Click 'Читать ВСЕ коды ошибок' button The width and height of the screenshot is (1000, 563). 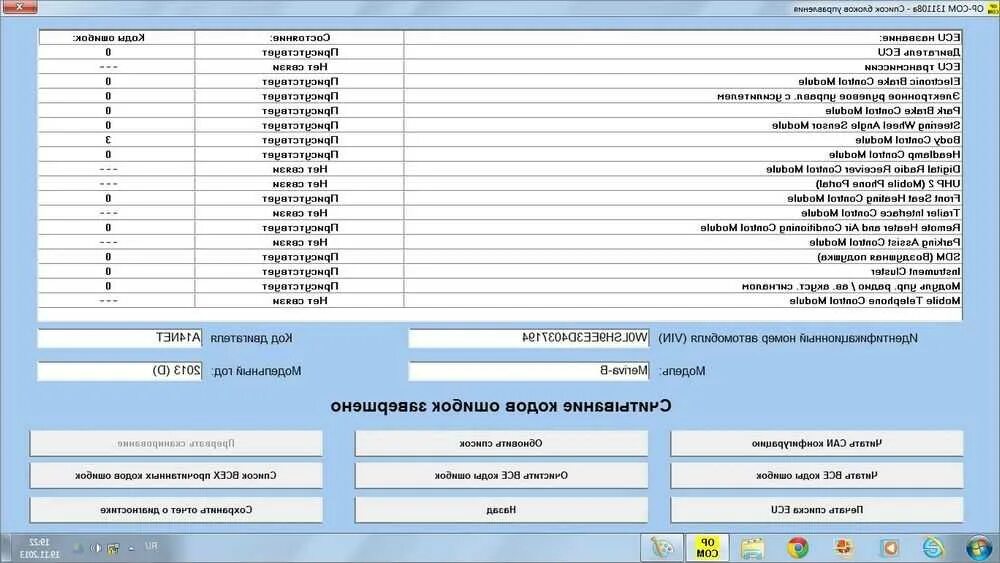[816, 476]
